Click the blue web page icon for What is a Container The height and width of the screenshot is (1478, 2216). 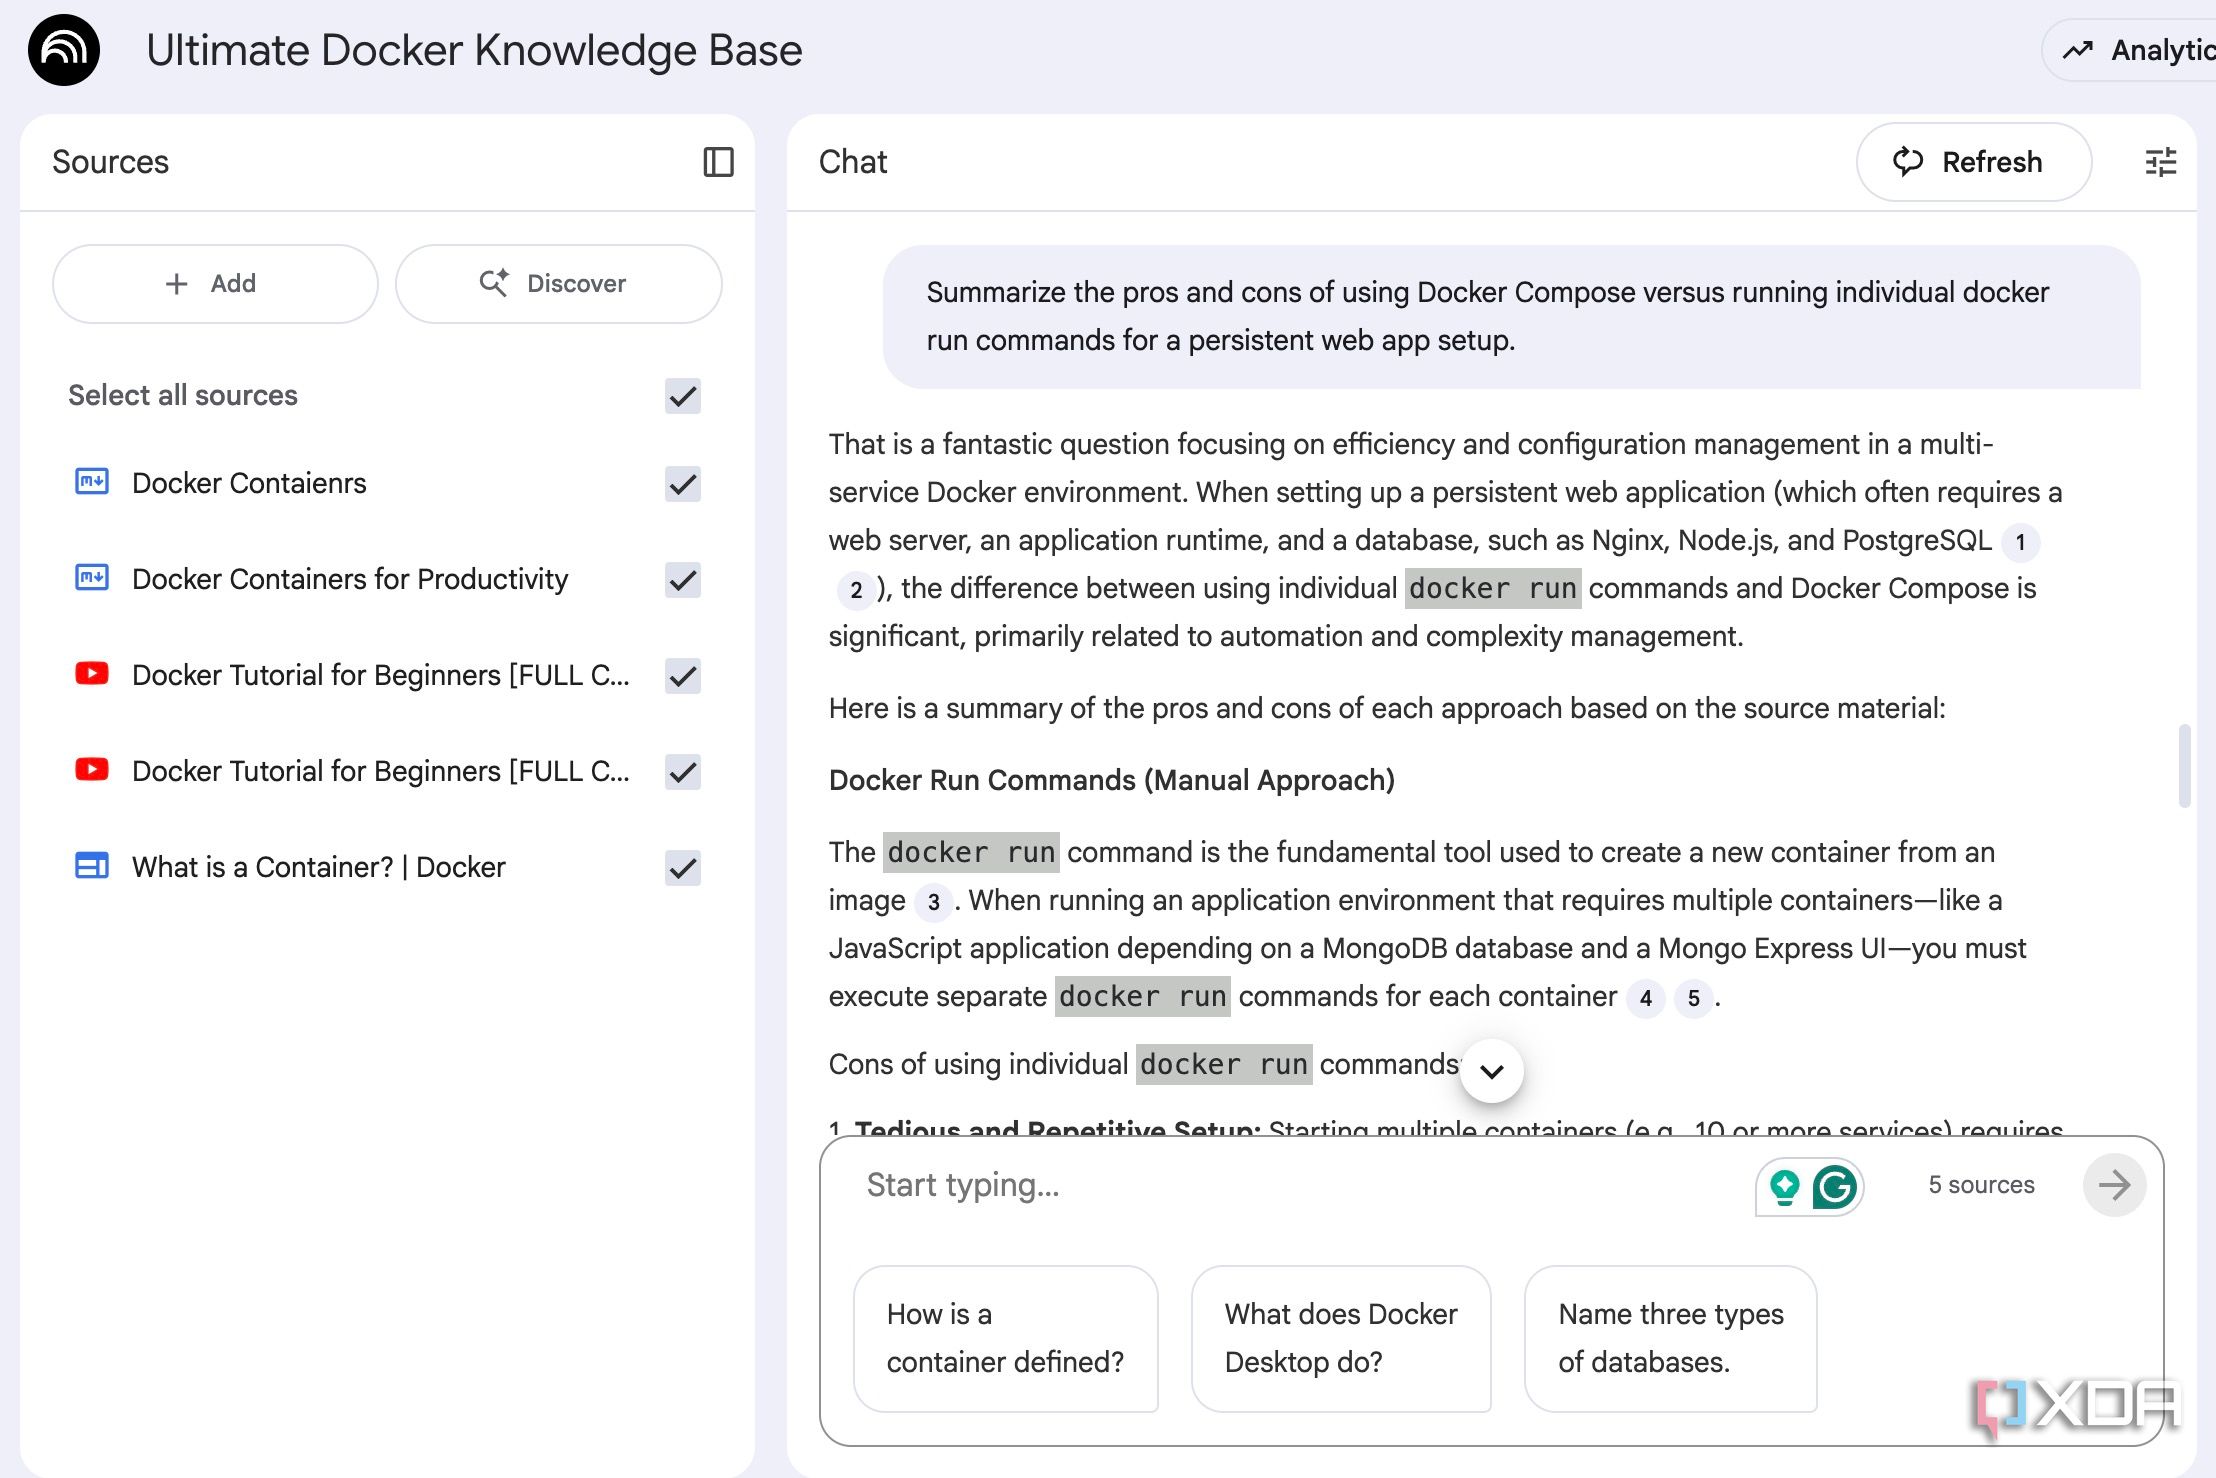point(92,866)
